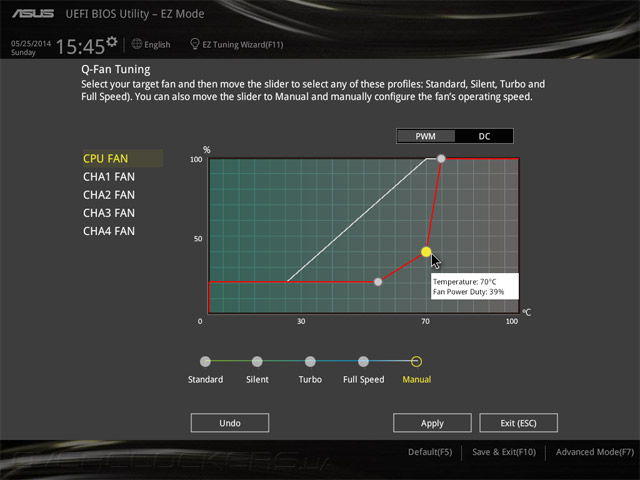Screen dimensions: 640x480
Task: Click the Exit (ESC) button
Action: [x=518, y=423]
